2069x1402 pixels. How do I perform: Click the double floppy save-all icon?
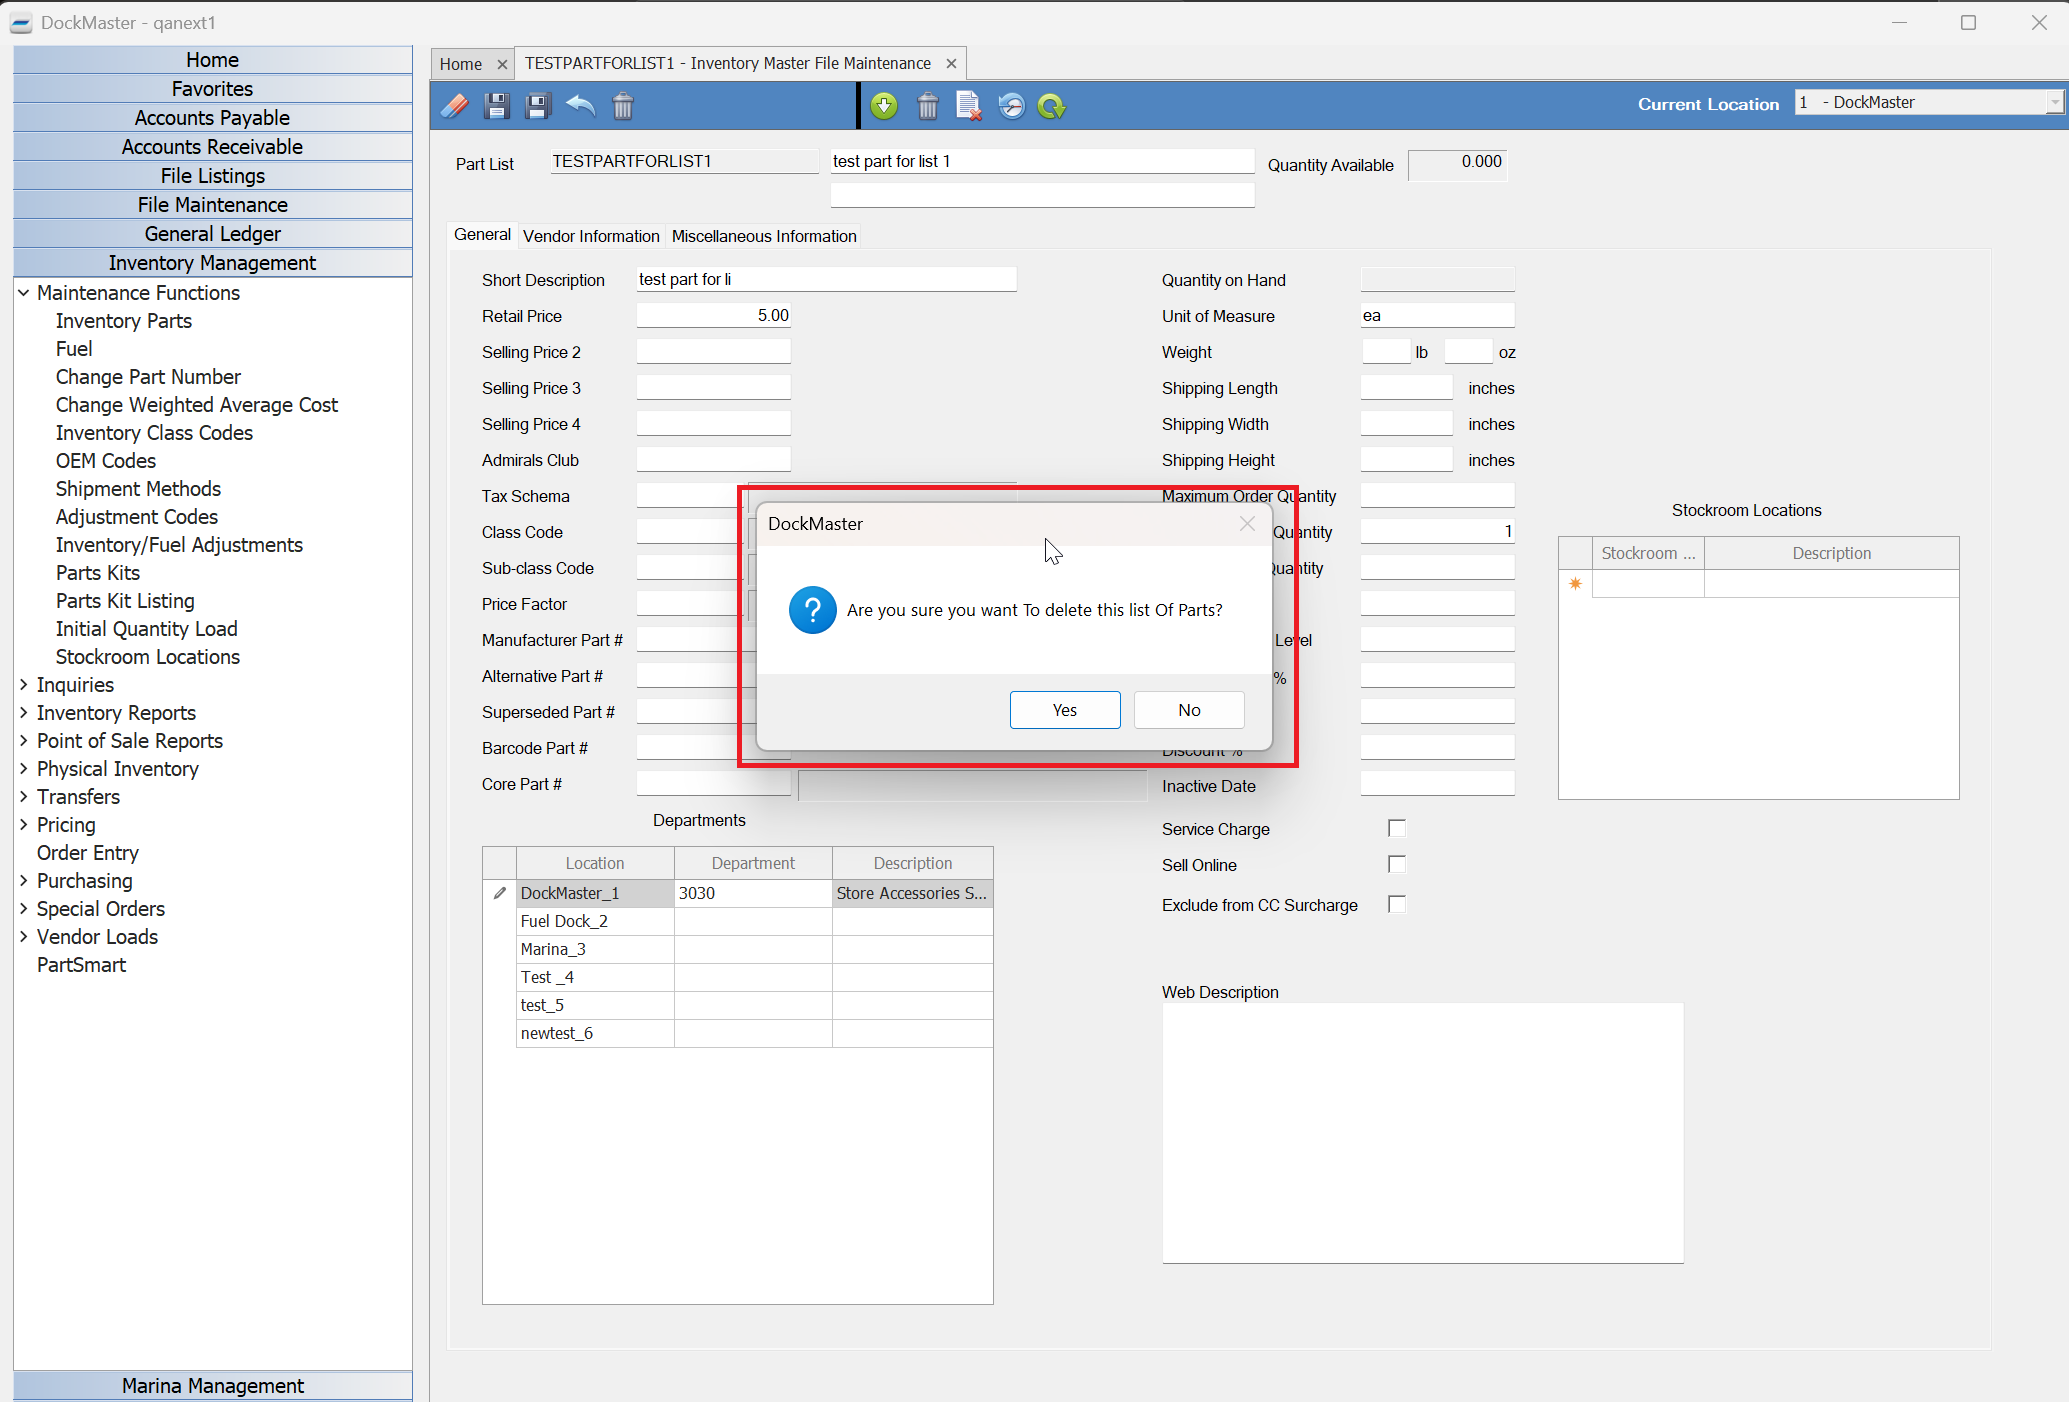point(538,106)
